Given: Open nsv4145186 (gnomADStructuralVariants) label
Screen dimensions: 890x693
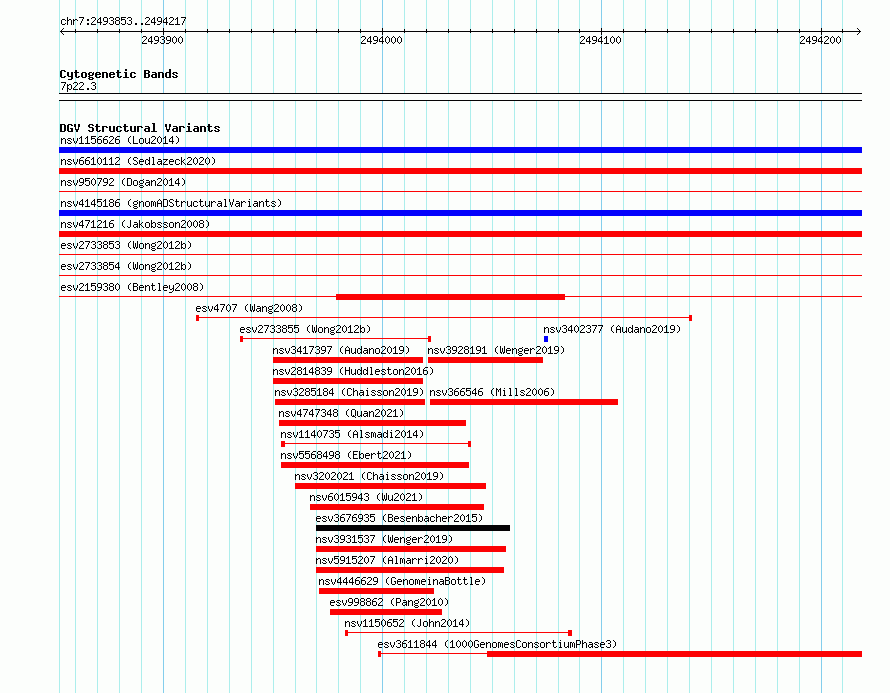Looking at the screenshot, I should pos(171,203).
